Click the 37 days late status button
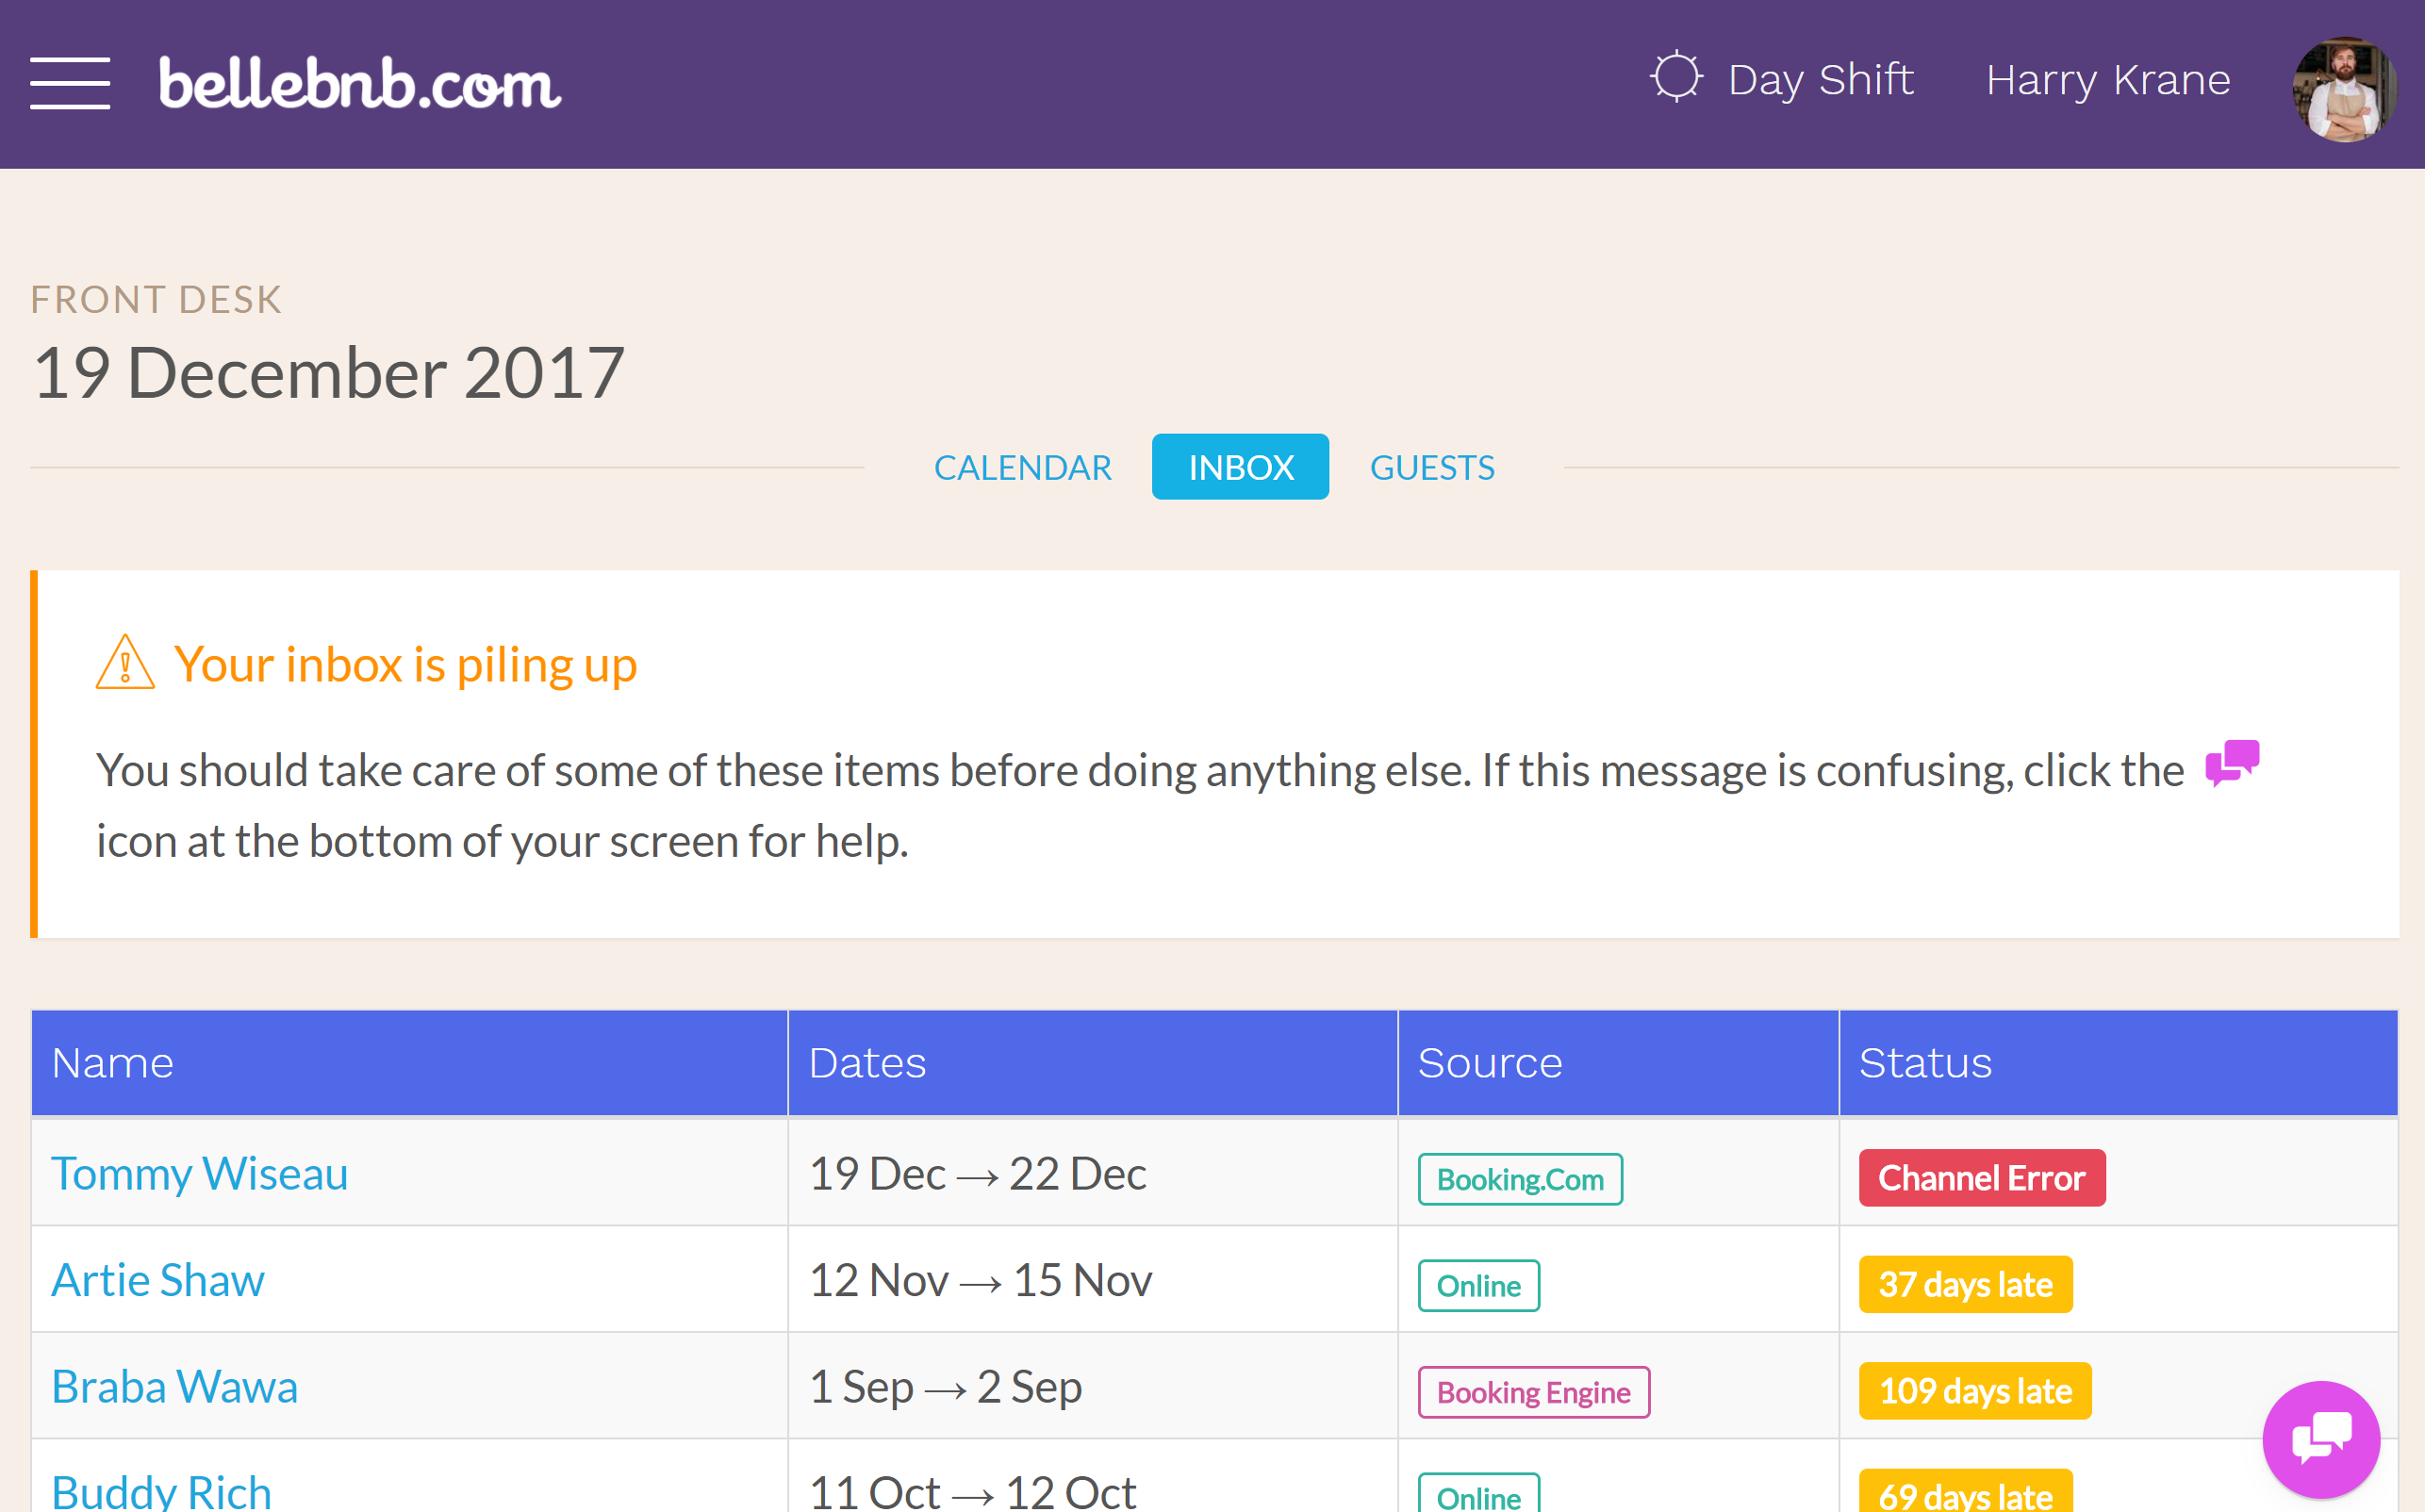The width and height of the screenshot is (2425, 1512). coord(1963,1286)
